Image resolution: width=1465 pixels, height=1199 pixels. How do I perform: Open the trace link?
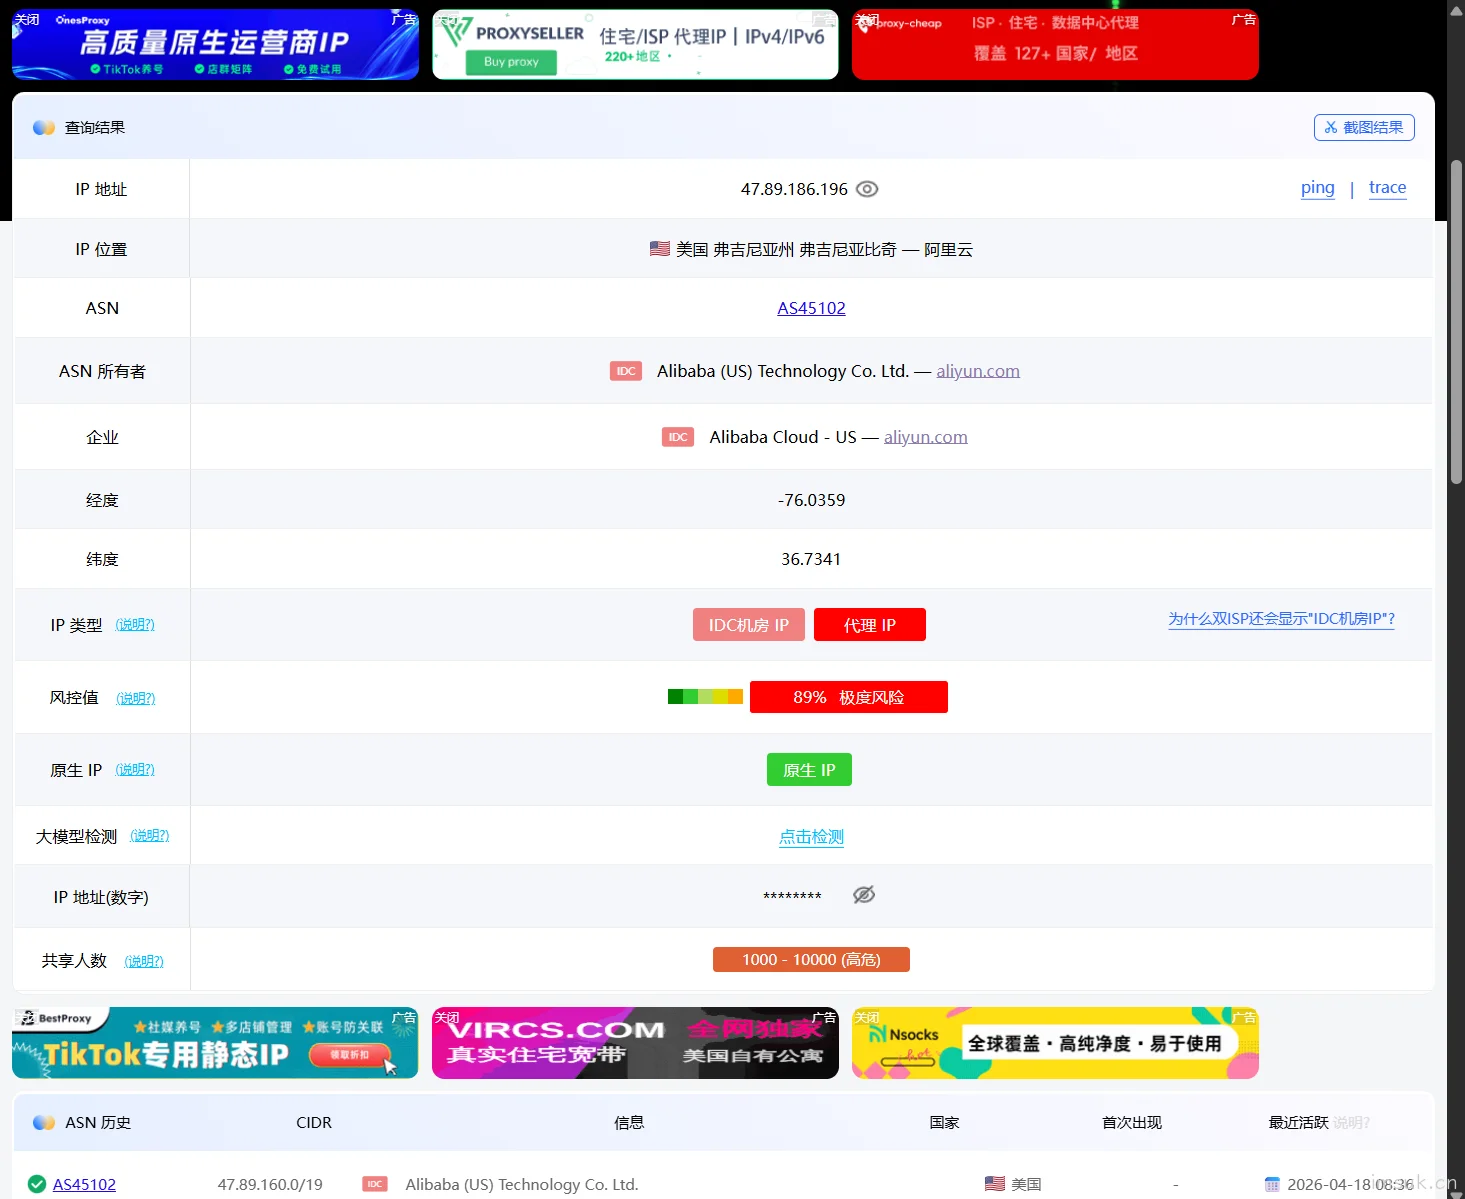(1387, 188)
